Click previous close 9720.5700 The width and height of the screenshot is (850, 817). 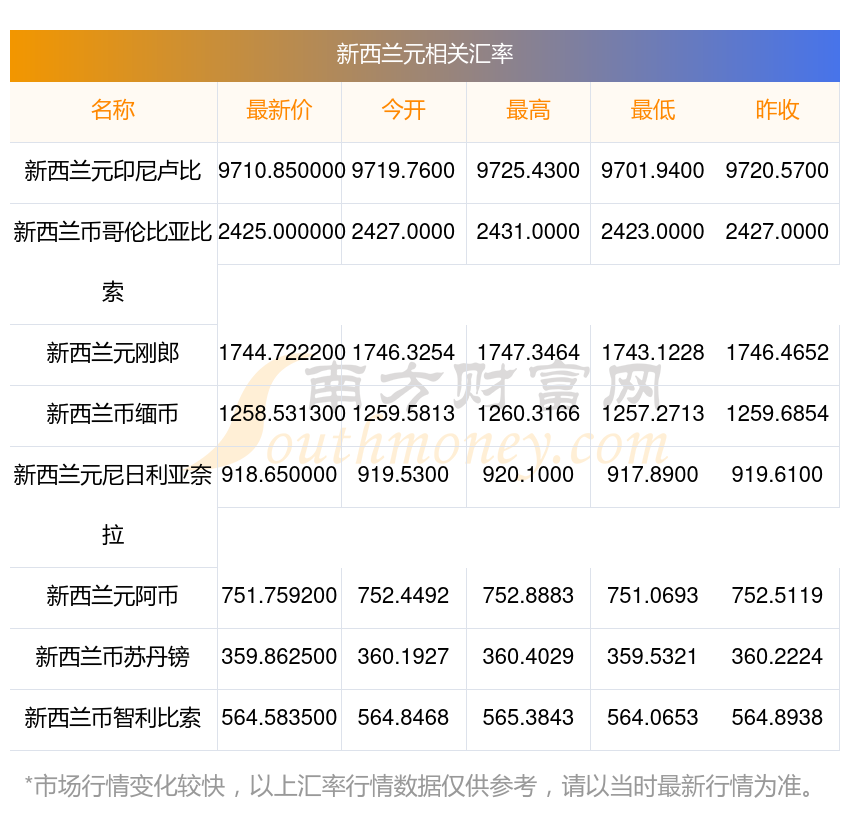pos(777,171)
